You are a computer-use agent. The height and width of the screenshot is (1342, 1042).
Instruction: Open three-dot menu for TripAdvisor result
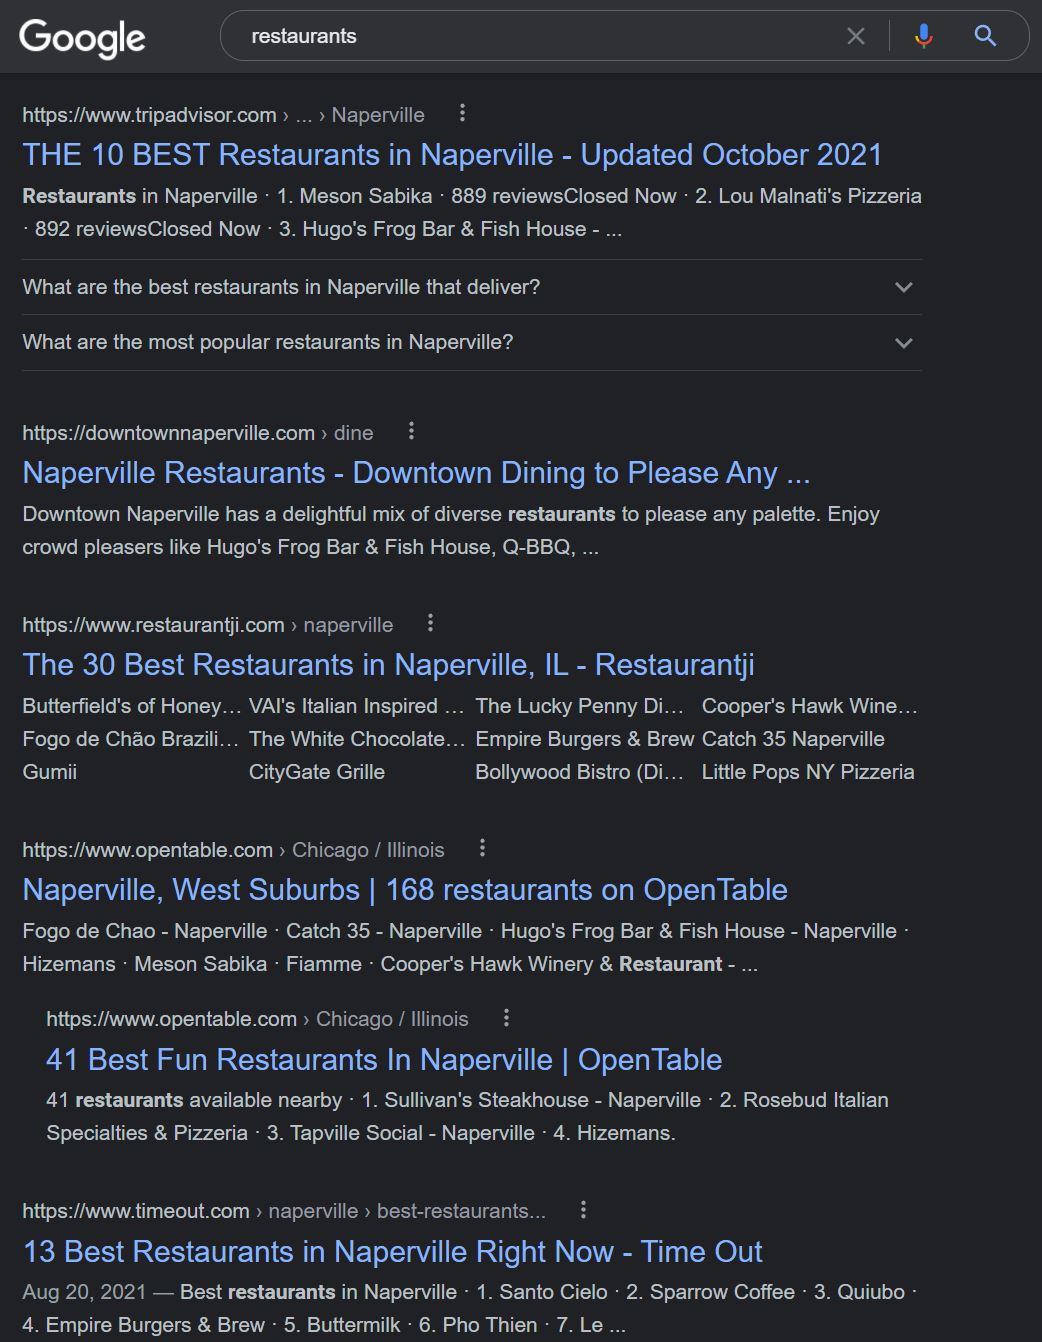[x=462, y=114]
